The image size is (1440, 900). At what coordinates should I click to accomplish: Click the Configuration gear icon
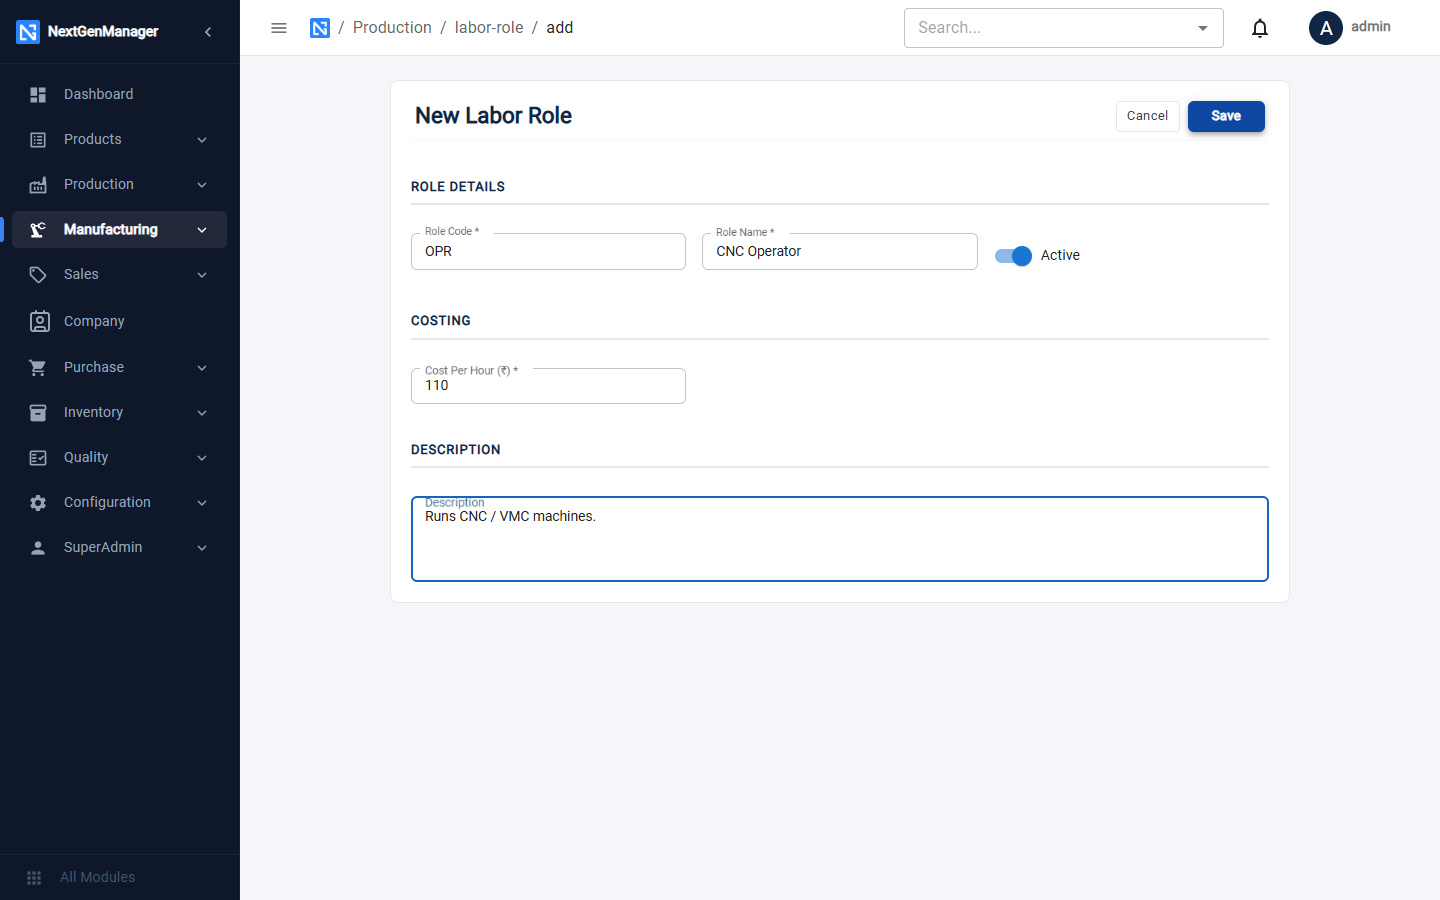click(x=38, y=502)
